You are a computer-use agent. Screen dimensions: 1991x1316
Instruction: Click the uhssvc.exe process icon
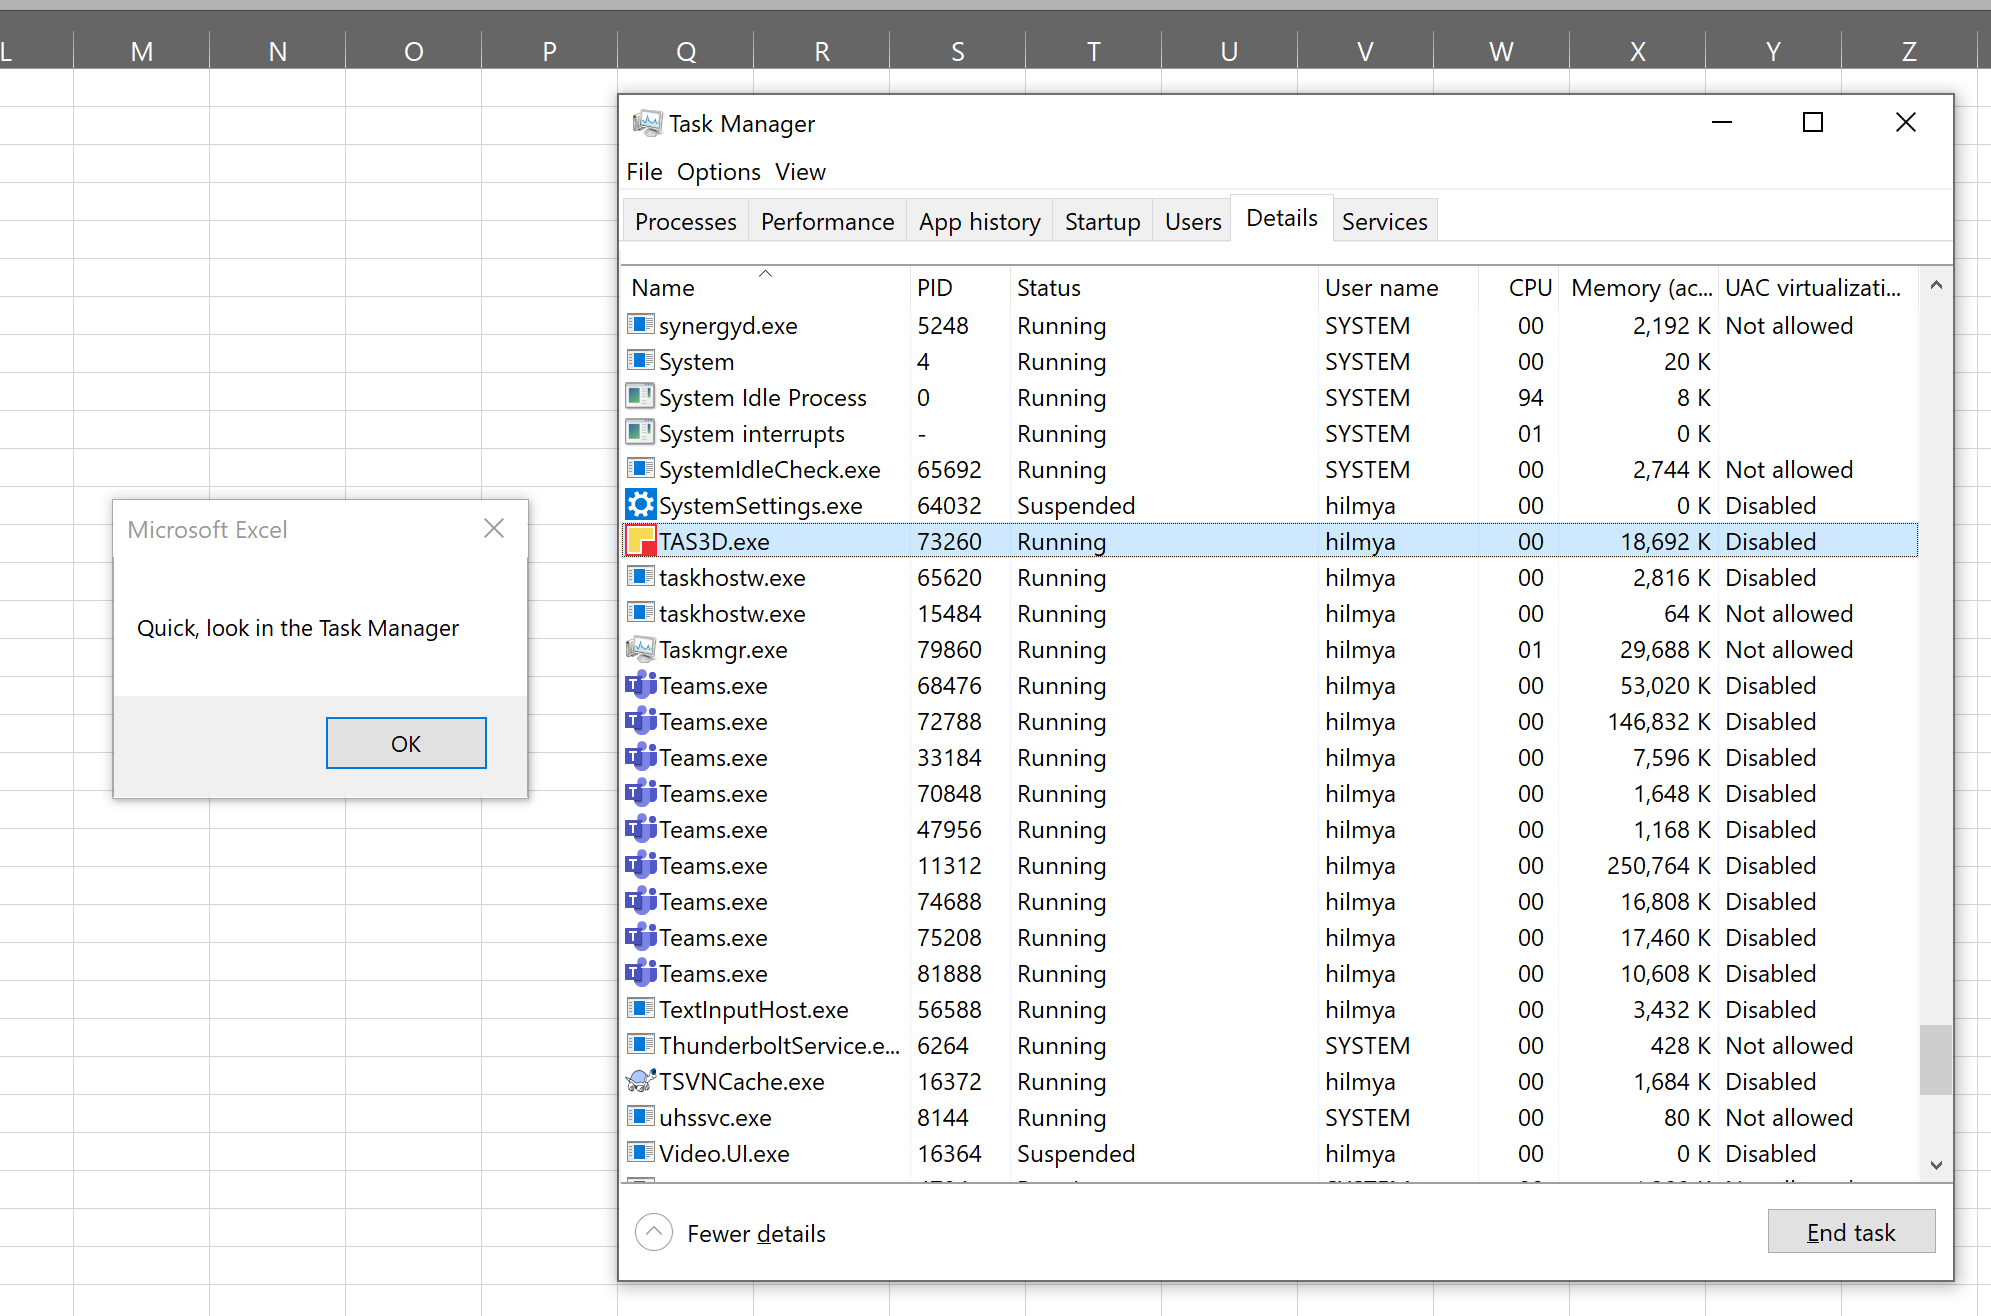641,1117
